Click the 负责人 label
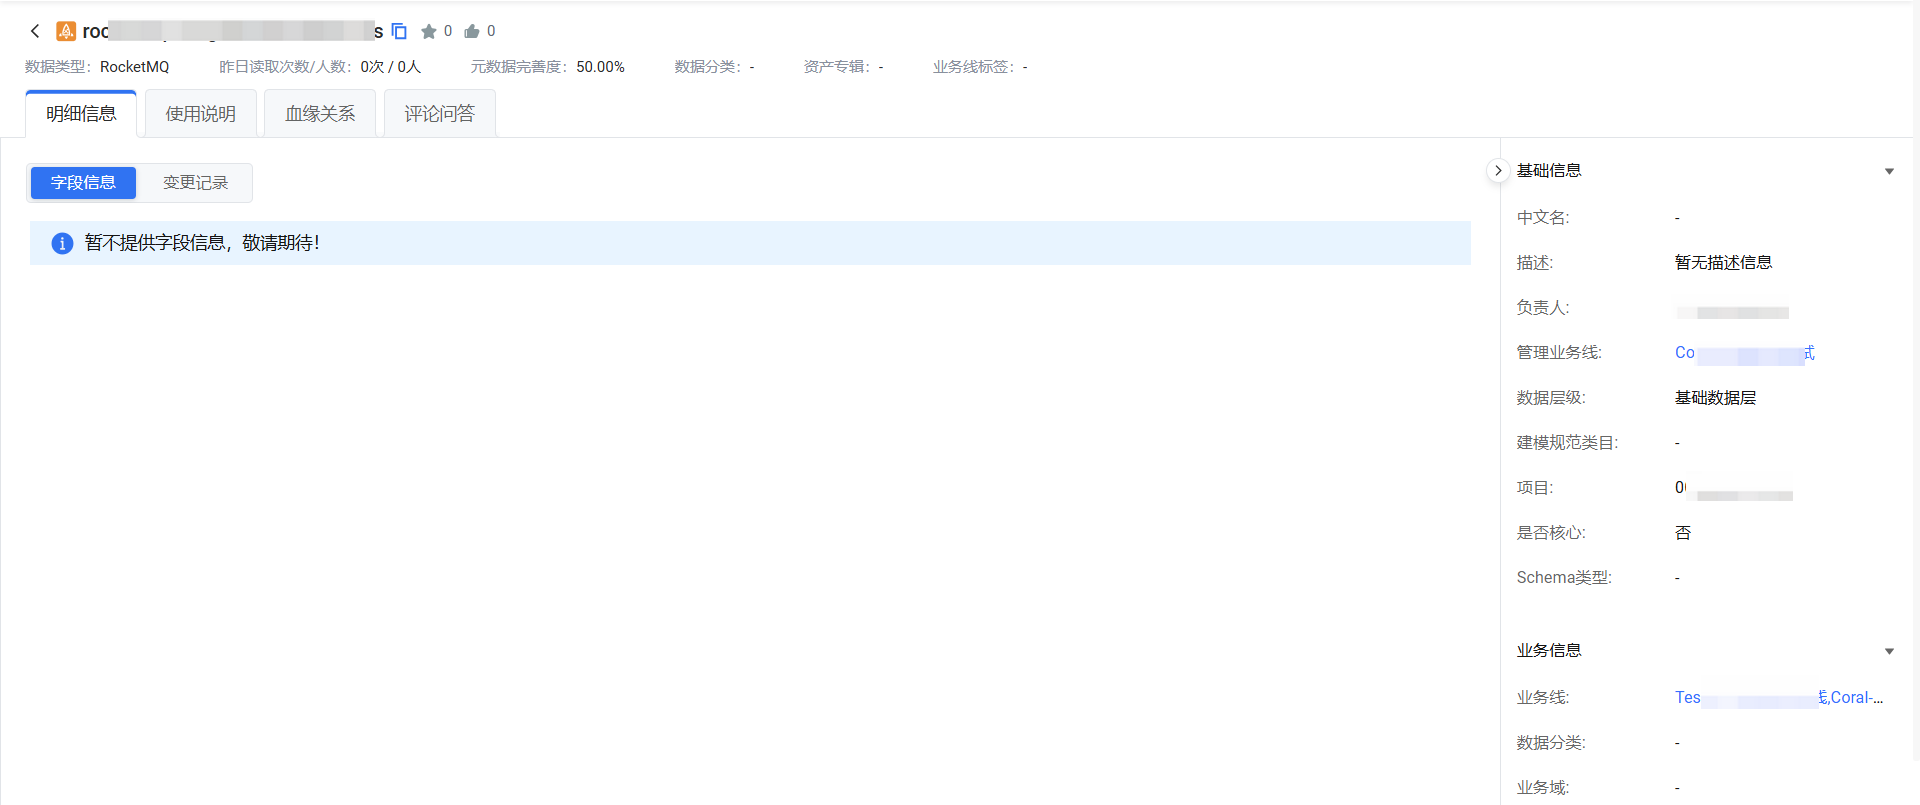The width and height of the screenshot is (1920, 805). 1543,308
